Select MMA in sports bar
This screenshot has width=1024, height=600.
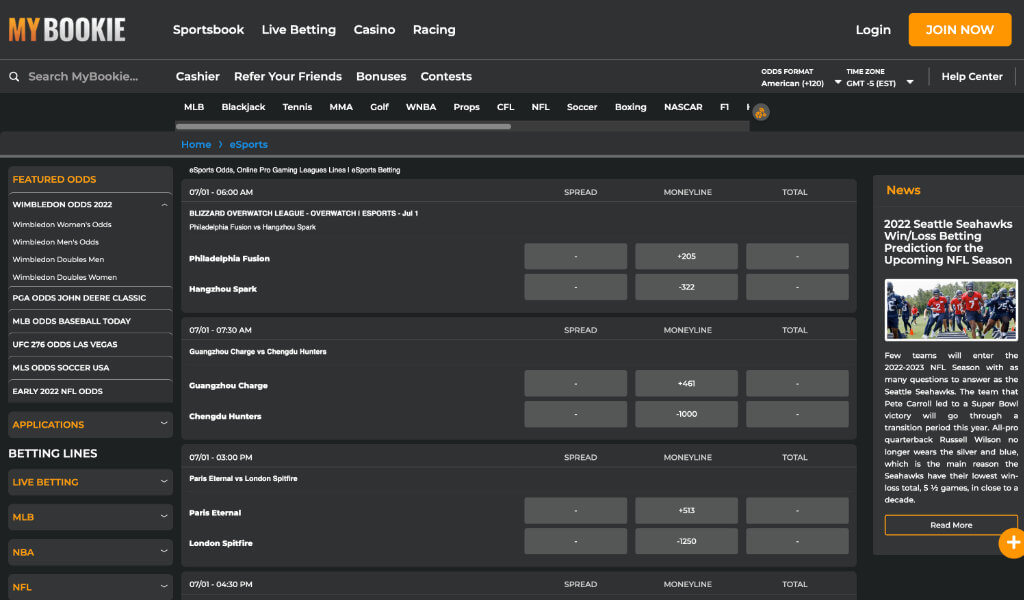(341, 107)
